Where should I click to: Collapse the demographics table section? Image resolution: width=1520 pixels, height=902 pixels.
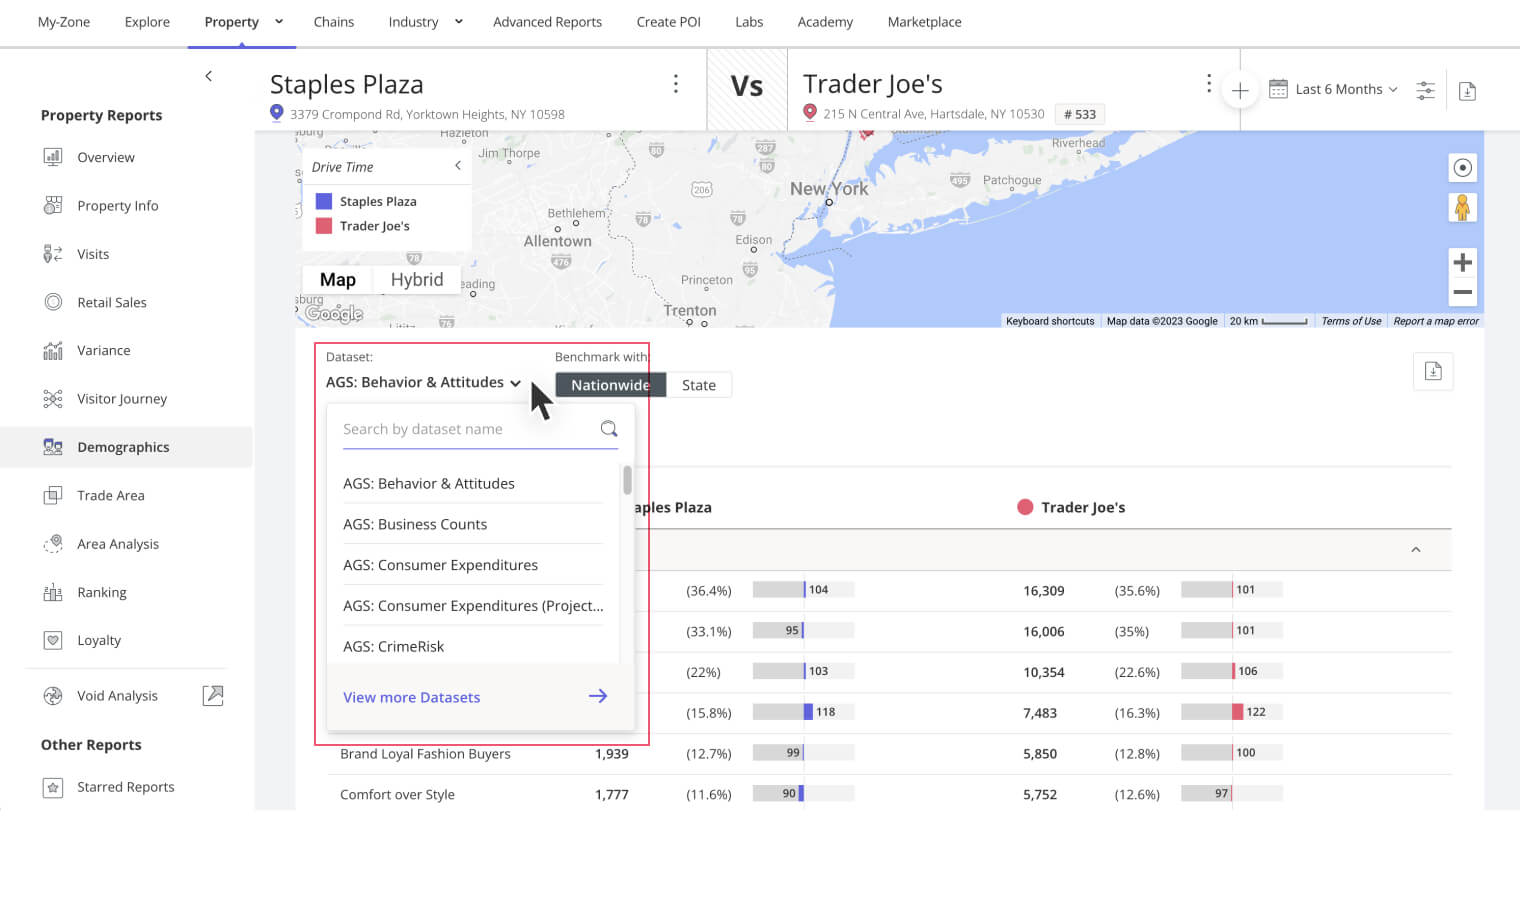[x=1416, y=550]
